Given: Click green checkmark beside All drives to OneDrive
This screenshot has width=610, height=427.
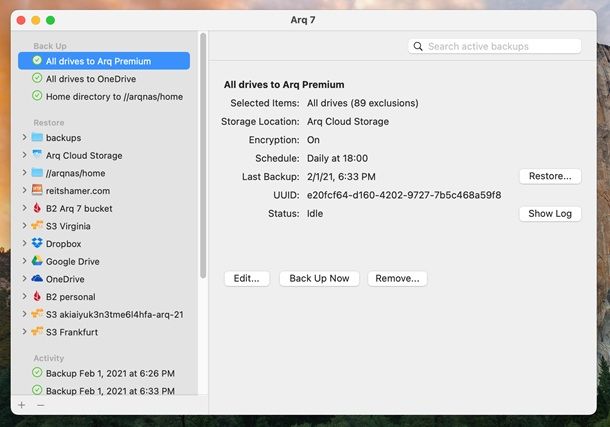Looking at the screenshot, I should pyautogui.click(x=37, y=78).
